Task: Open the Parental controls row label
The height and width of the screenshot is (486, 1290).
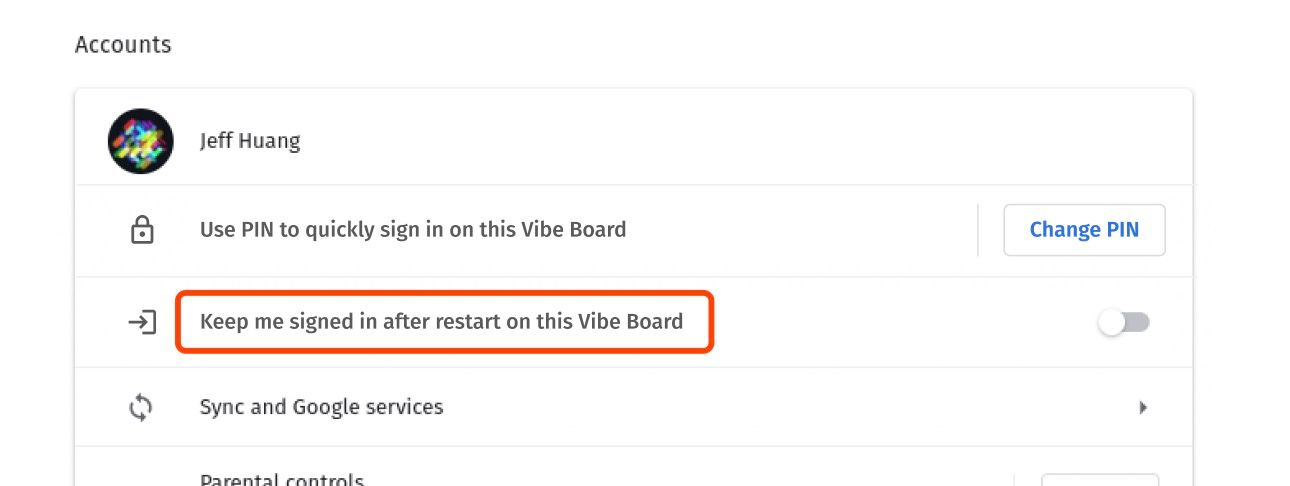Action: point(281,480)
